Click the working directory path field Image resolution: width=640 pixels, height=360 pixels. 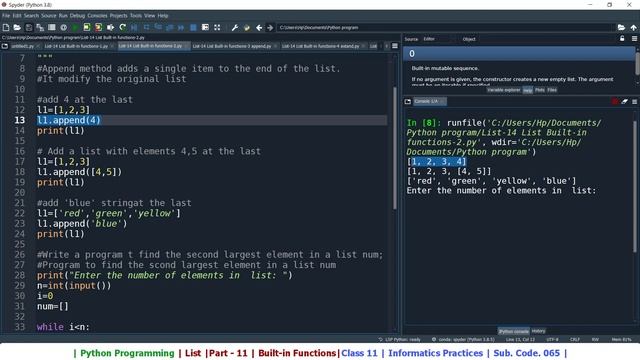[x=446, y=27]
